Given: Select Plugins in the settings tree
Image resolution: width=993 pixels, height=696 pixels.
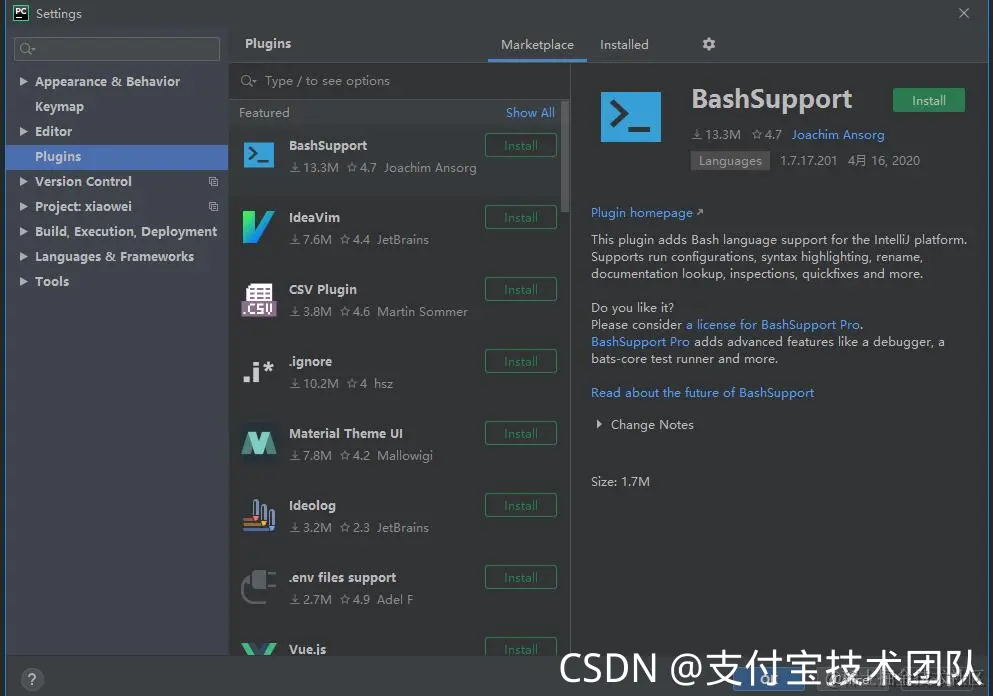Looking at the screenshot, I should (x=117, y=156).
